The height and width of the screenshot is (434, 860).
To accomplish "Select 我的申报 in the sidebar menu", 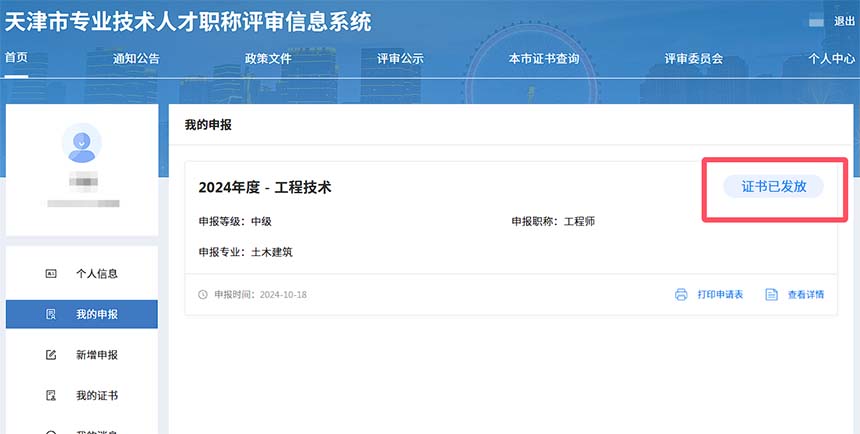I will [82, 314].
